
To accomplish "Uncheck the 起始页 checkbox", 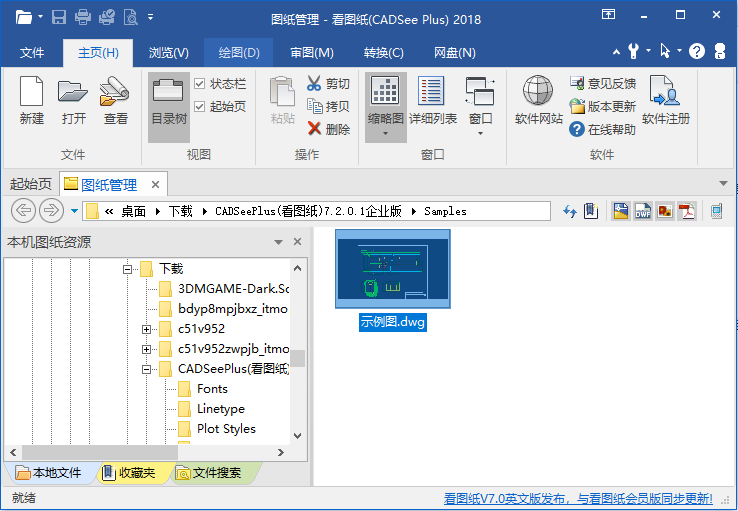I will pos(200,106).
